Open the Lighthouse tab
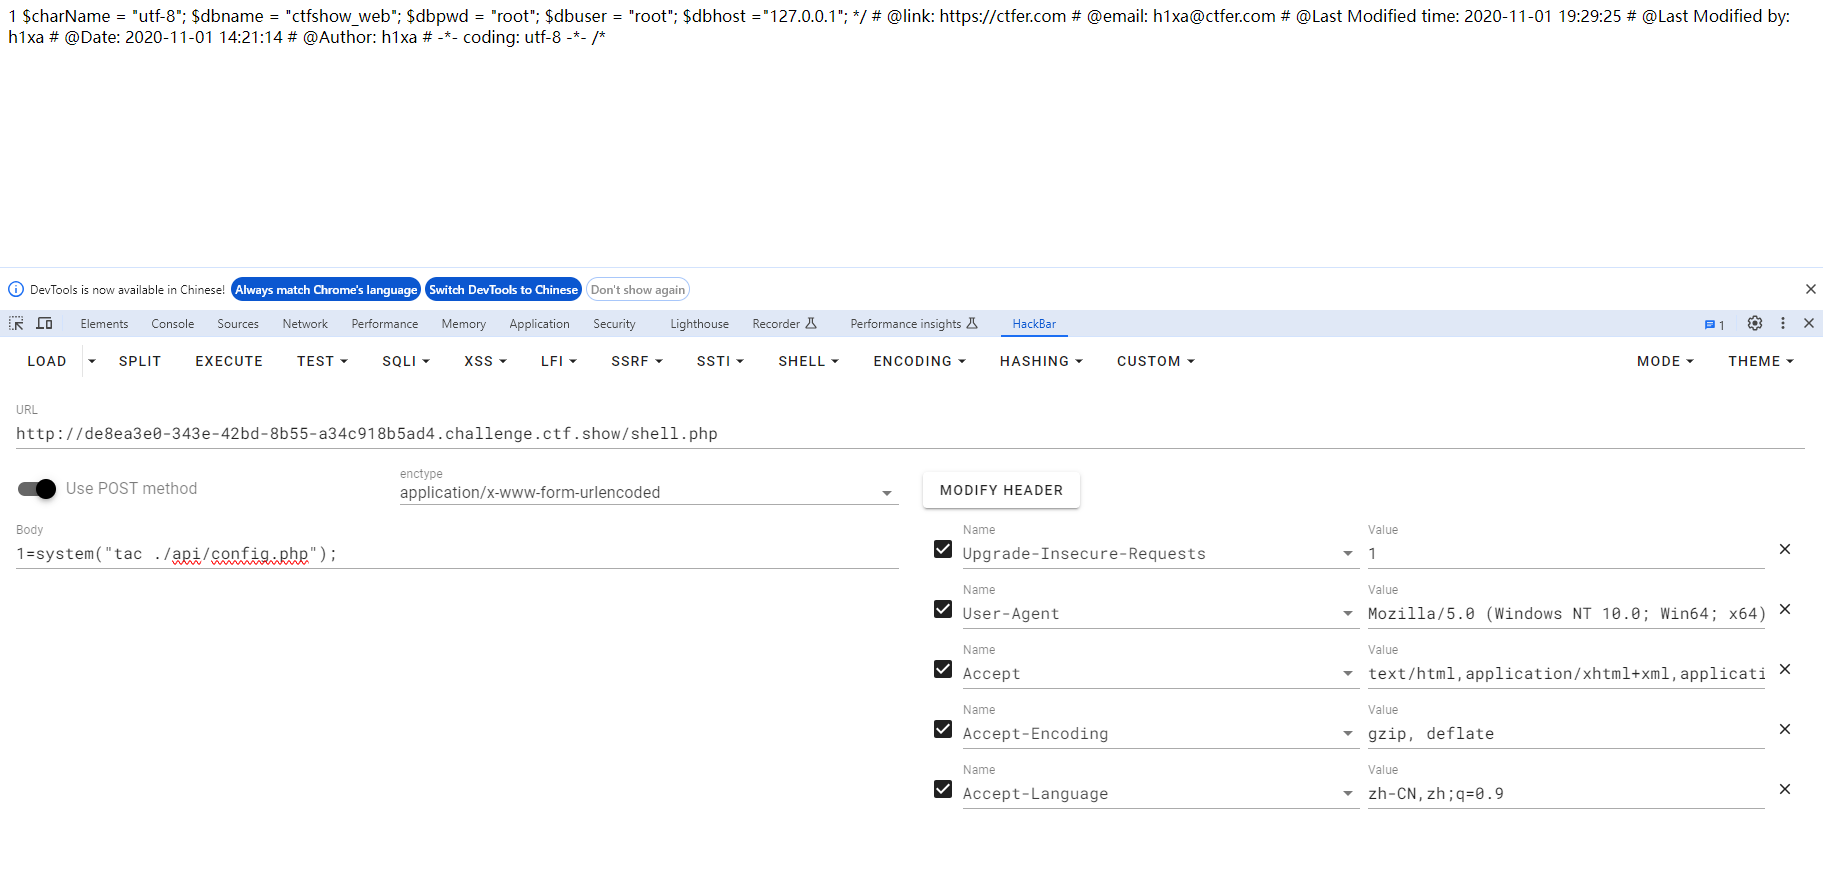Screen dimensions: 1823x880 (x=700, y=324)
